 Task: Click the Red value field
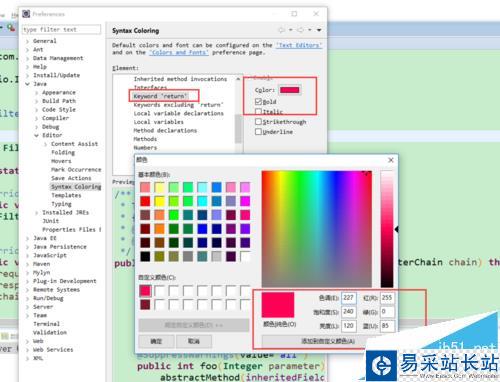pos(387,298)
